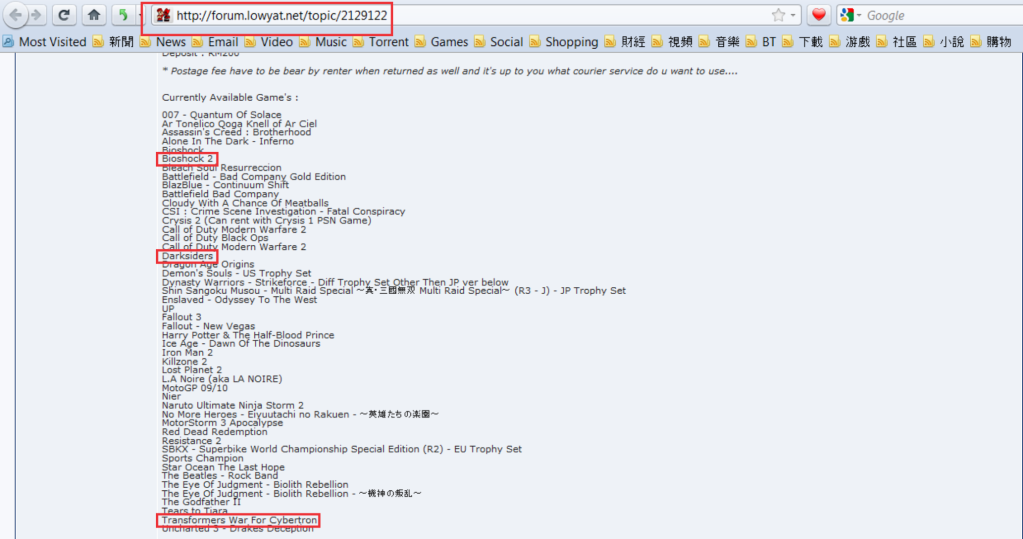Image resolution: width=1023 pixels, height=539 pixels.
Task: Open the Shopping bookmarks folder
Action: tap(563, 42)
